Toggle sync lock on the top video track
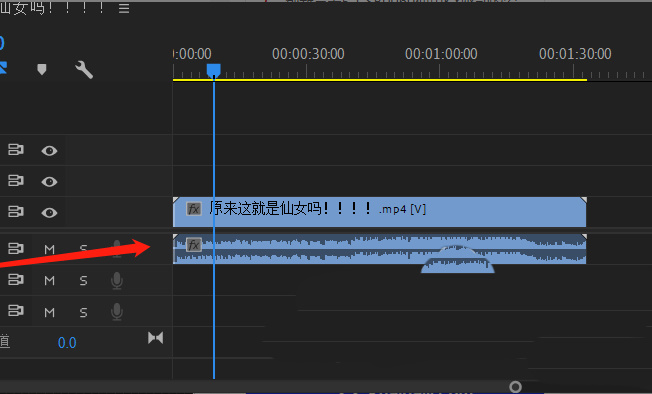The image size is (652, 394). 16,150
